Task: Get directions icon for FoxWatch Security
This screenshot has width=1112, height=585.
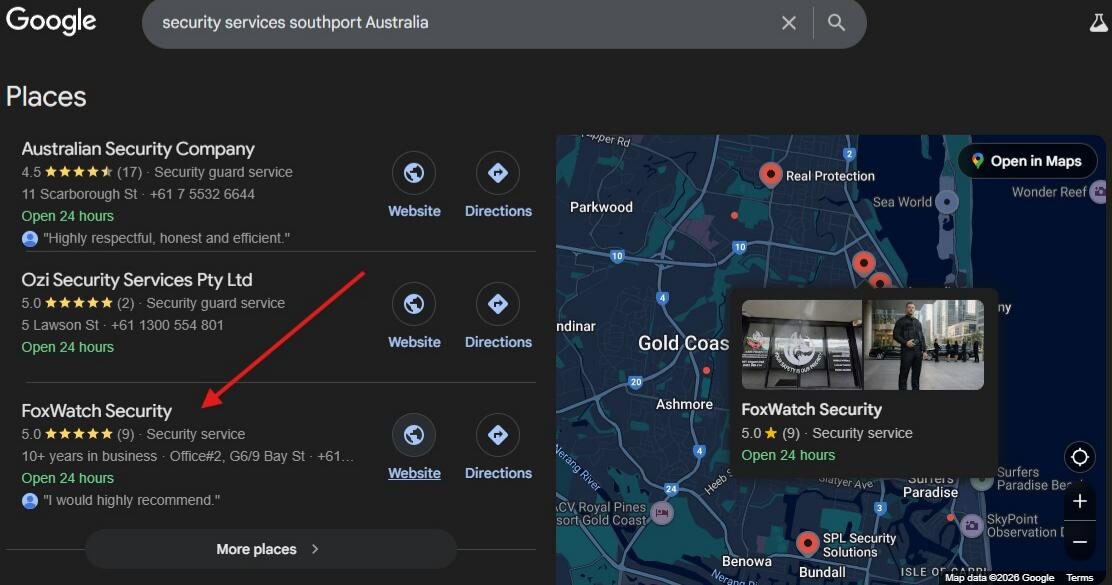Action: tap(498, 435)
